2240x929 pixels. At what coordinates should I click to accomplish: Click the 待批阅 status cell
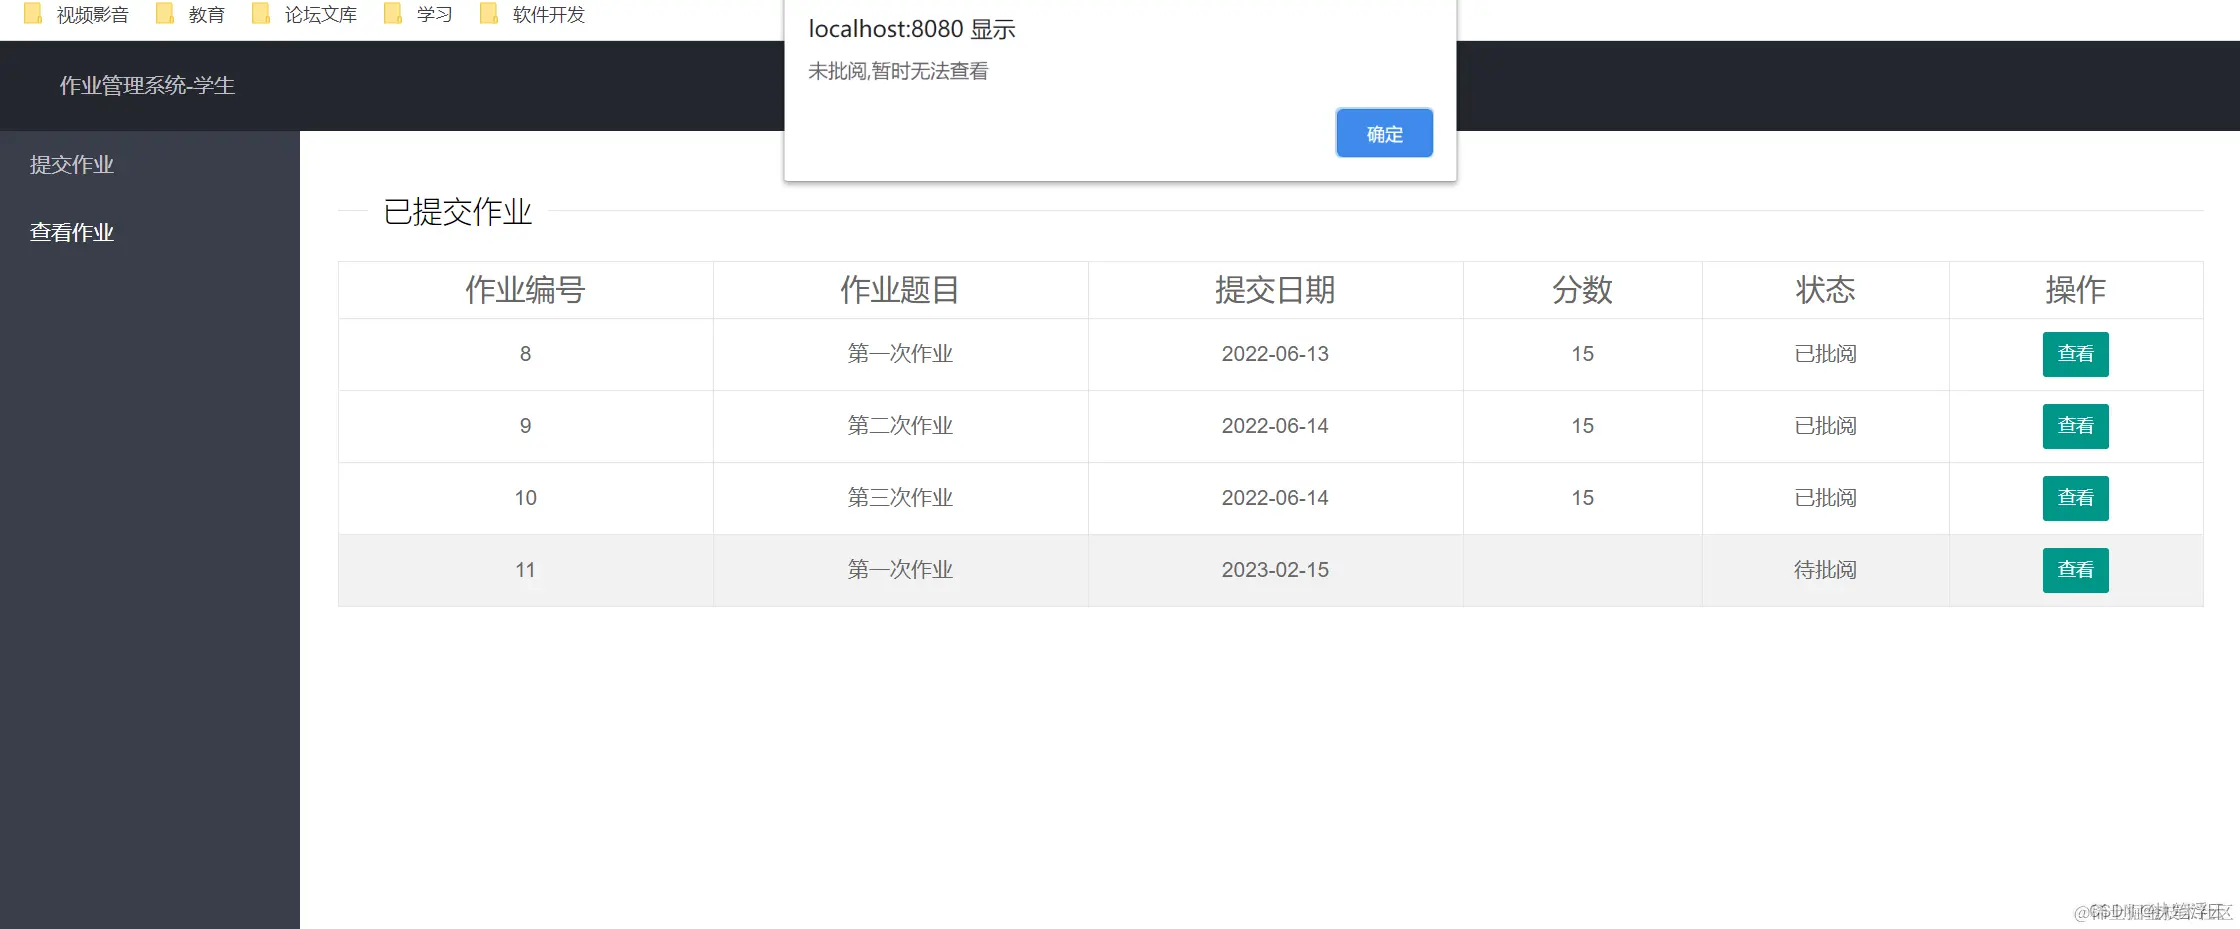(1825, 570)
